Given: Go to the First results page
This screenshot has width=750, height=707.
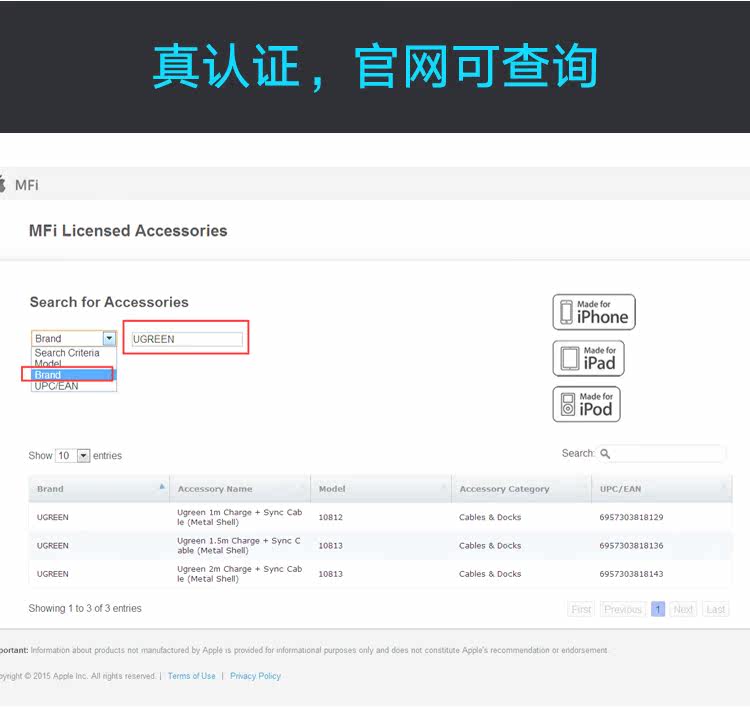Looking at the screenshot, I should (581, 609).
